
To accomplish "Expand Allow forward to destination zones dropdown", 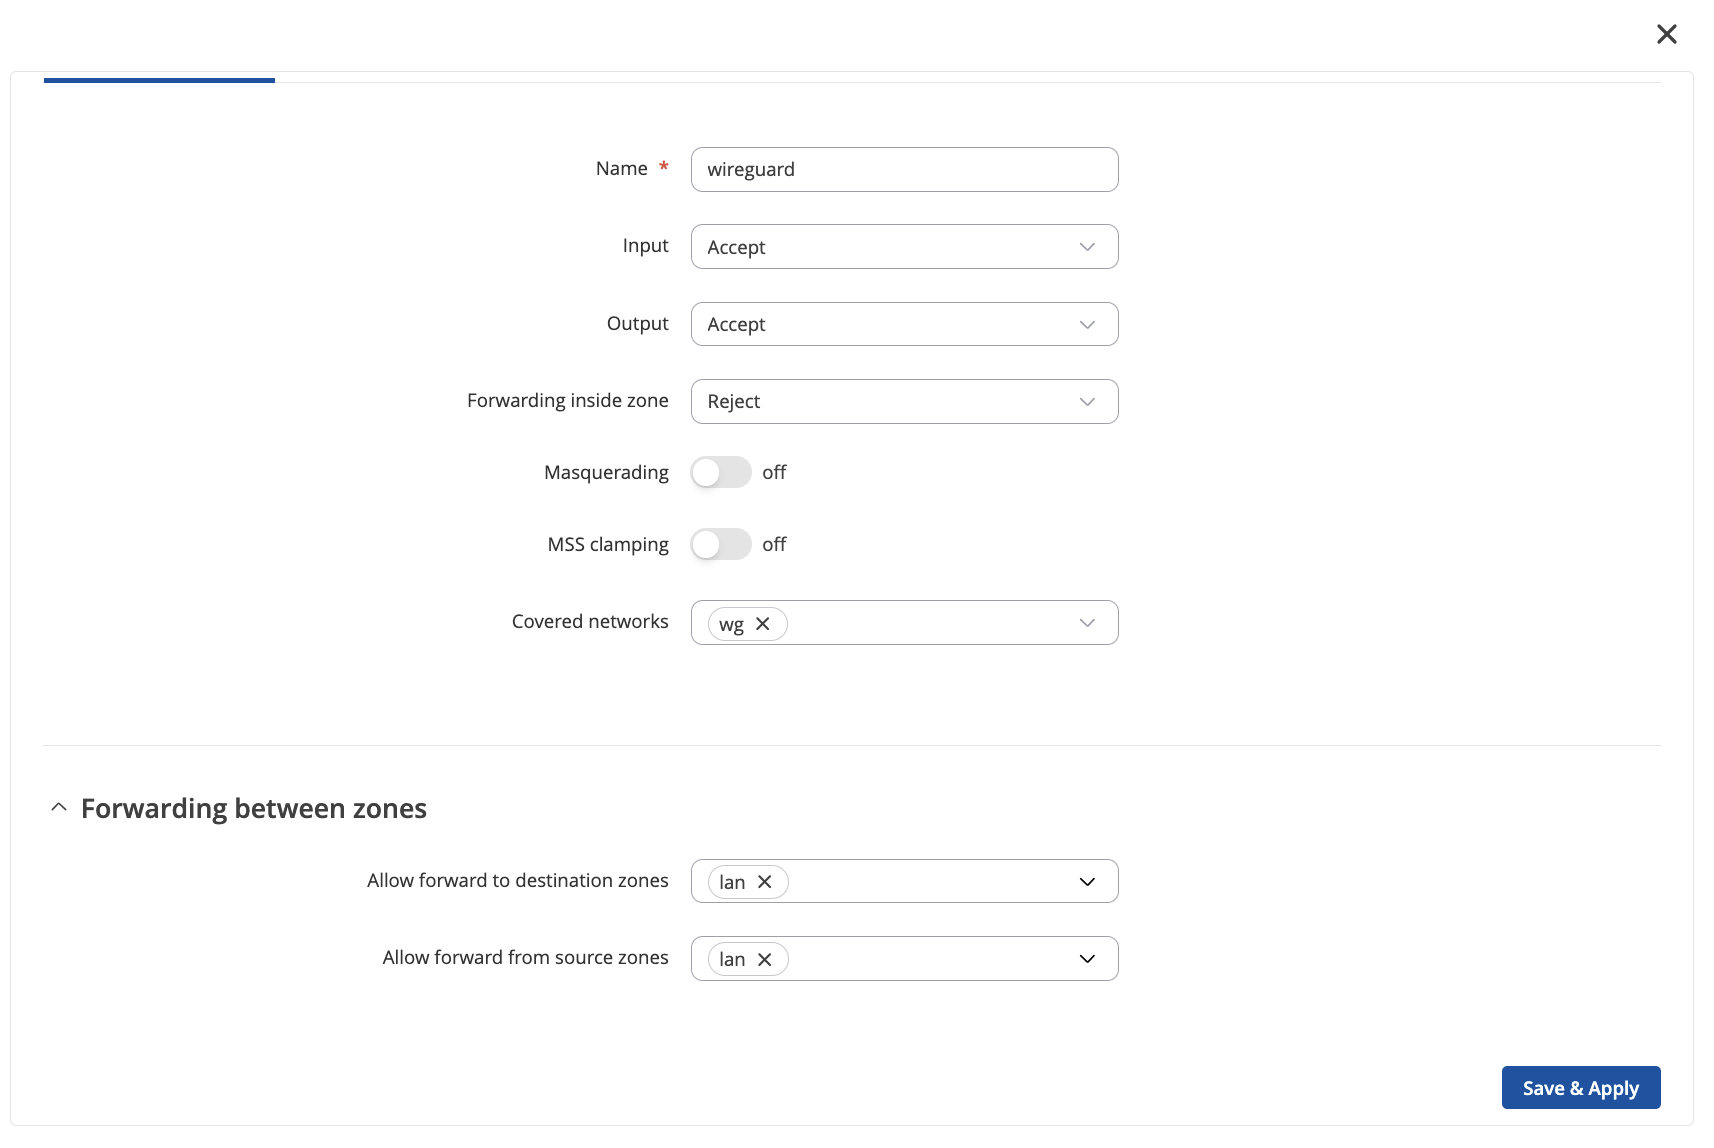I will click(x=1087, y=881).
